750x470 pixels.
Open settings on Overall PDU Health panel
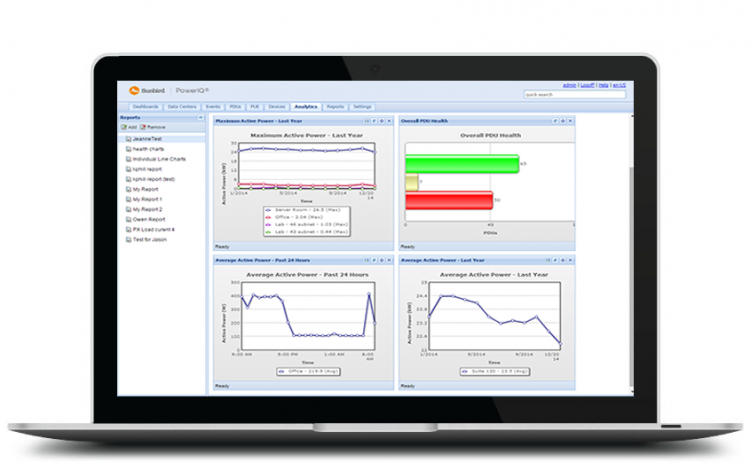coord(564,120)
